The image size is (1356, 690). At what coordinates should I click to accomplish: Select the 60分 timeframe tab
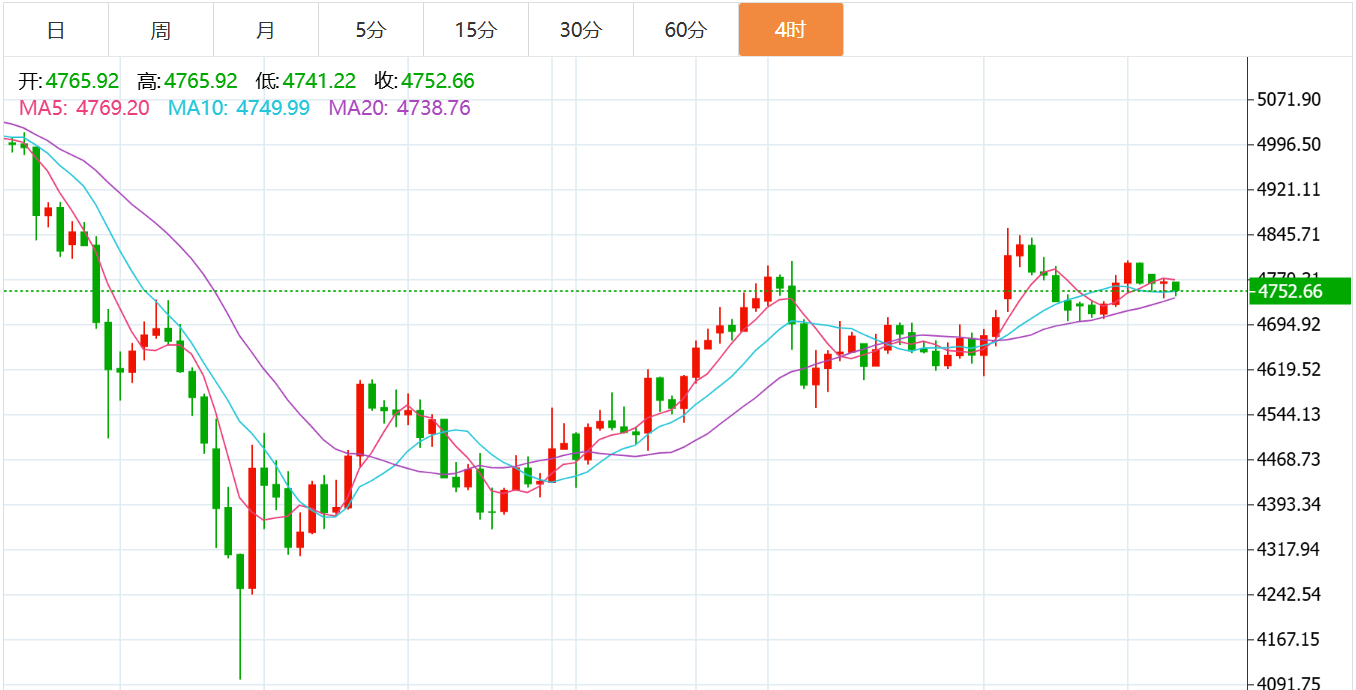click(686, 30)
